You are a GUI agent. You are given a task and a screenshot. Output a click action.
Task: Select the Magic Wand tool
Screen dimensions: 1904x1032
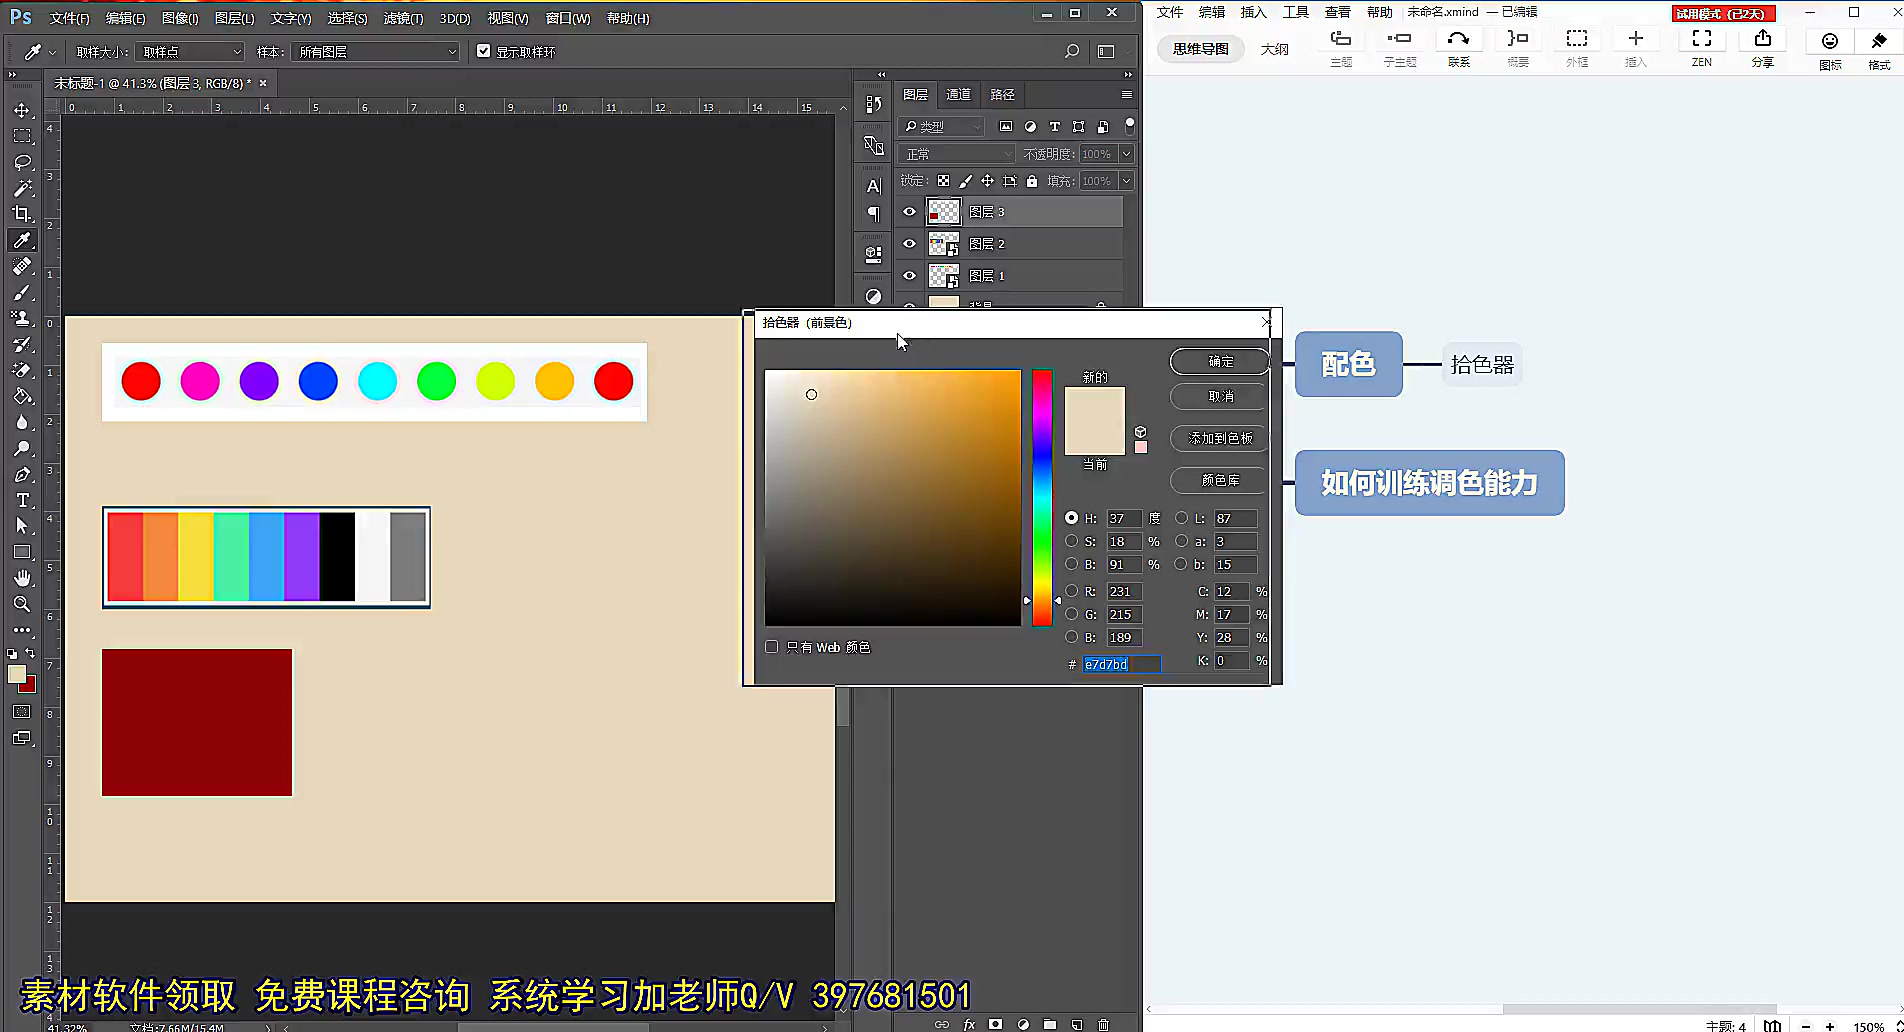tap(22, 188)
